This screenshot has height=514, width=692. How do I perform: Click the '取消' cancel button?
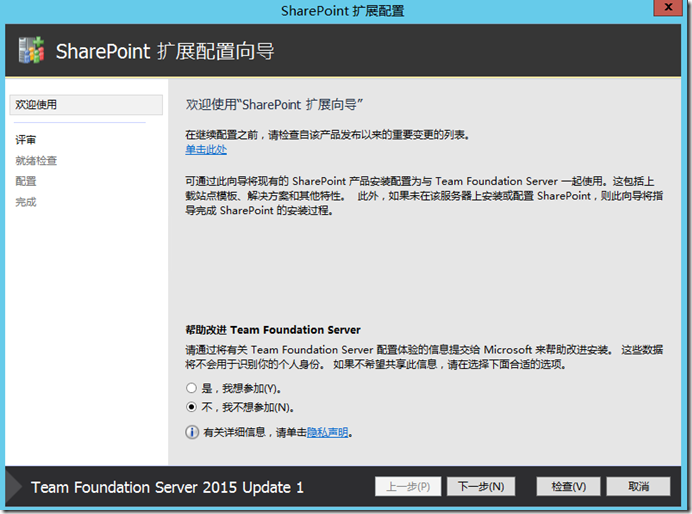click(x=638, y=486)
